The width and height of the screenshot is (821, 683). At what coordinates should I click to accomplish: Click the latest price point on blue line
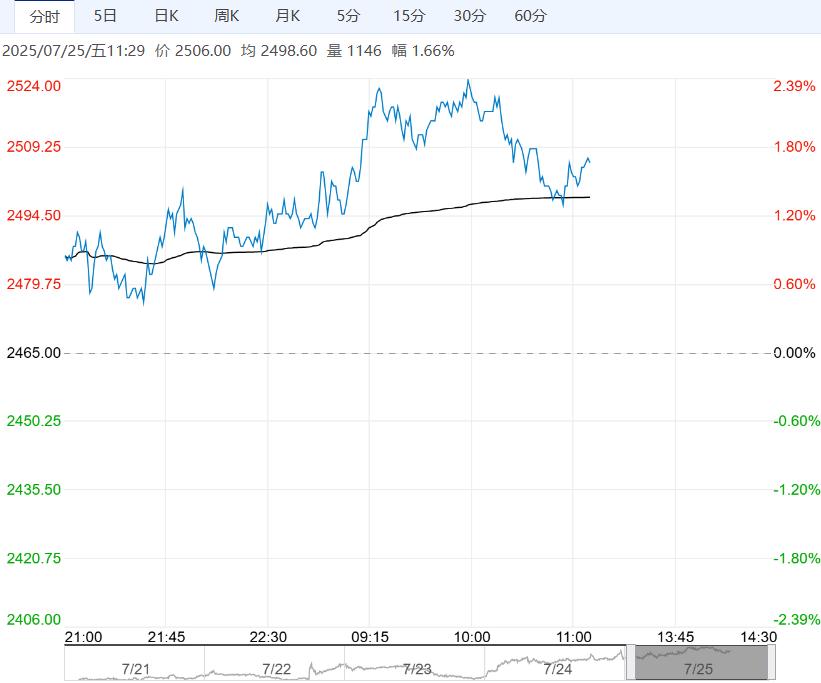[x=590, y=162]
